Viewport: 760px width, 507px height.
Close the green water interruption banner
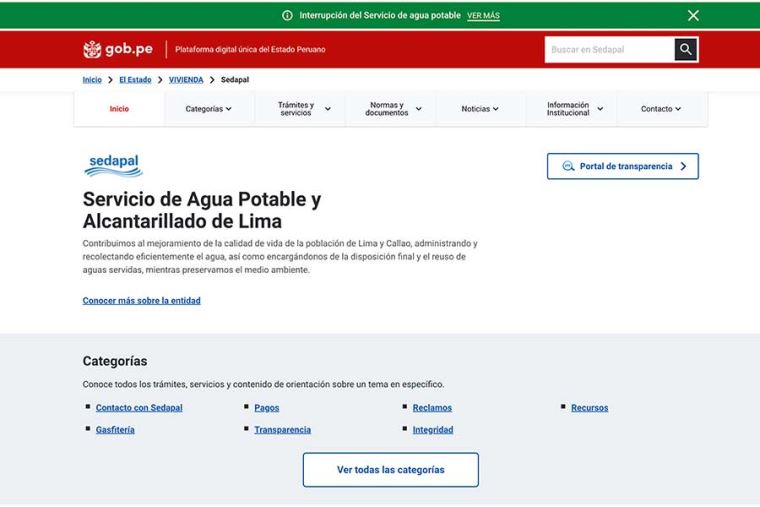pos(693,15)
